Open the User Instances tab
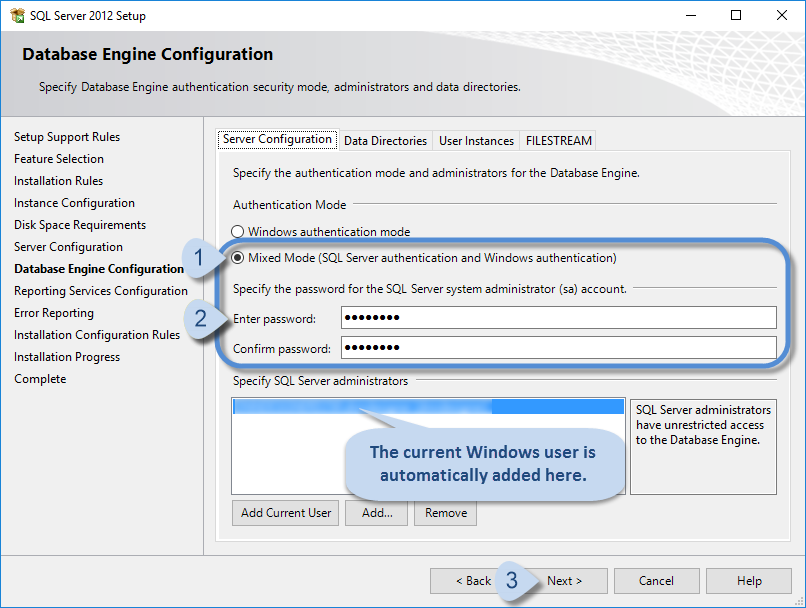Screen dimensions: 806x608 point(476,141)
